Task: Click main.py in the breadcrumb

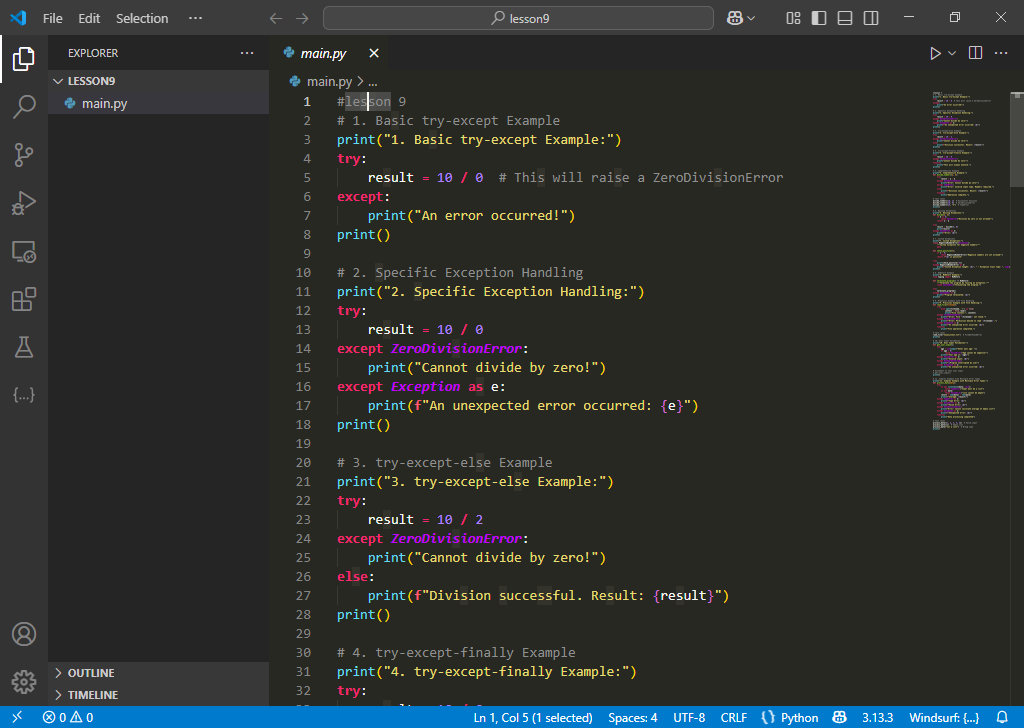Action: tap(329, 82)
